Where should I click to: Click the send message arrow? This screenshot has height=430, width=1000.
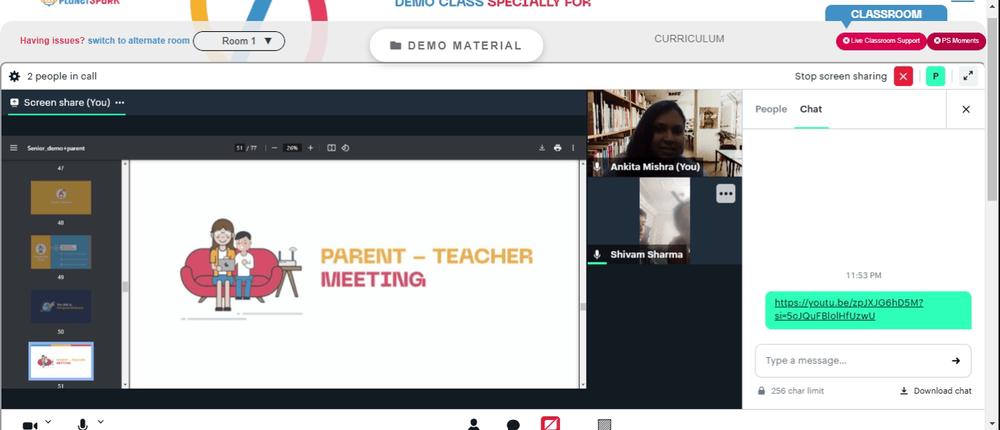(956, 361)
